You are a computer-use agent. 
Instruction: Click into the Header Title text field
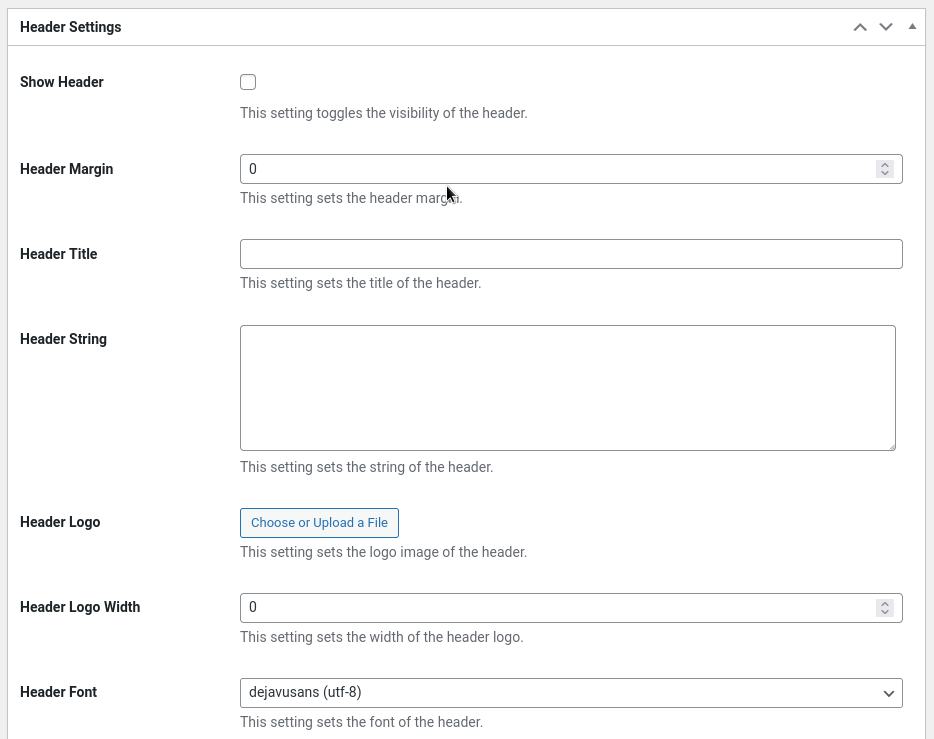pyautogui.click(x=570, y=254)
